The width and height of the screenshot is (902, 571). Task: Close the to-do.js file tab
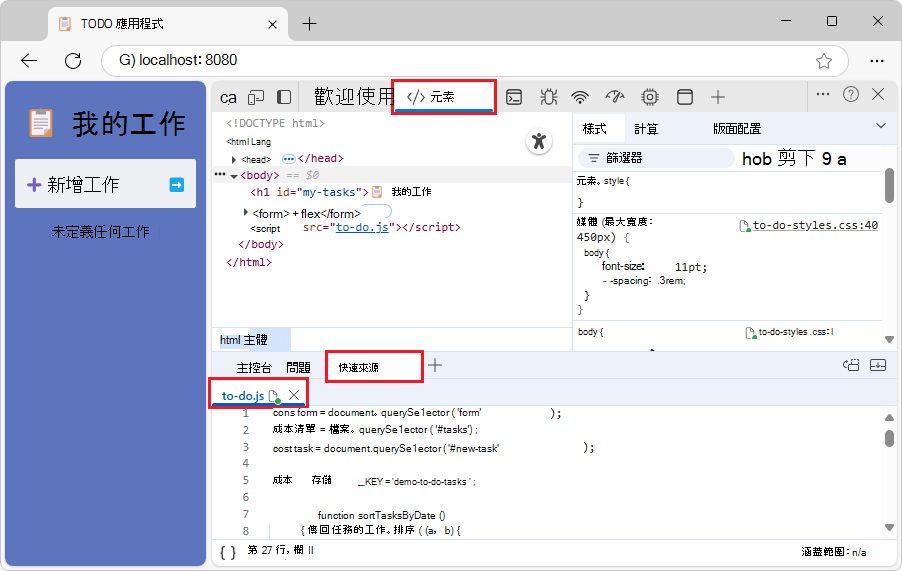[x=294, y=394]
